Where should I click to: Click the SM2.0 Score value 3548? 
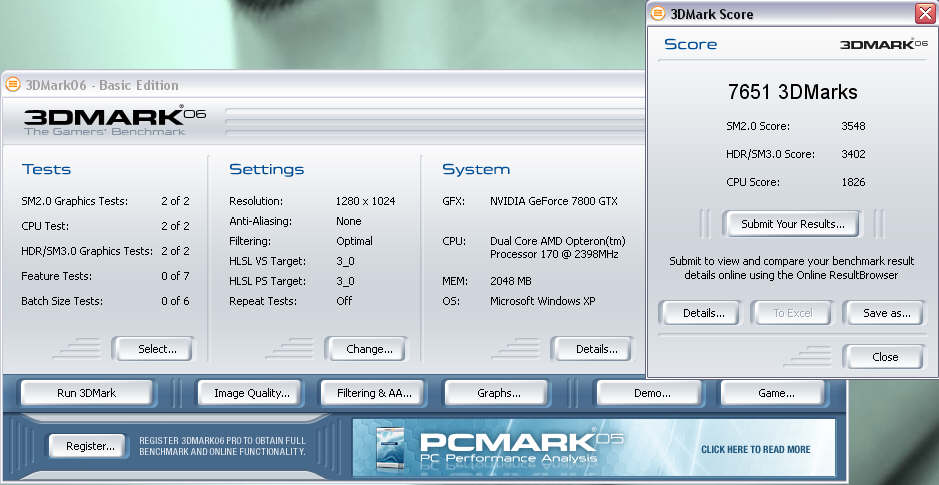tap(853, 126)
